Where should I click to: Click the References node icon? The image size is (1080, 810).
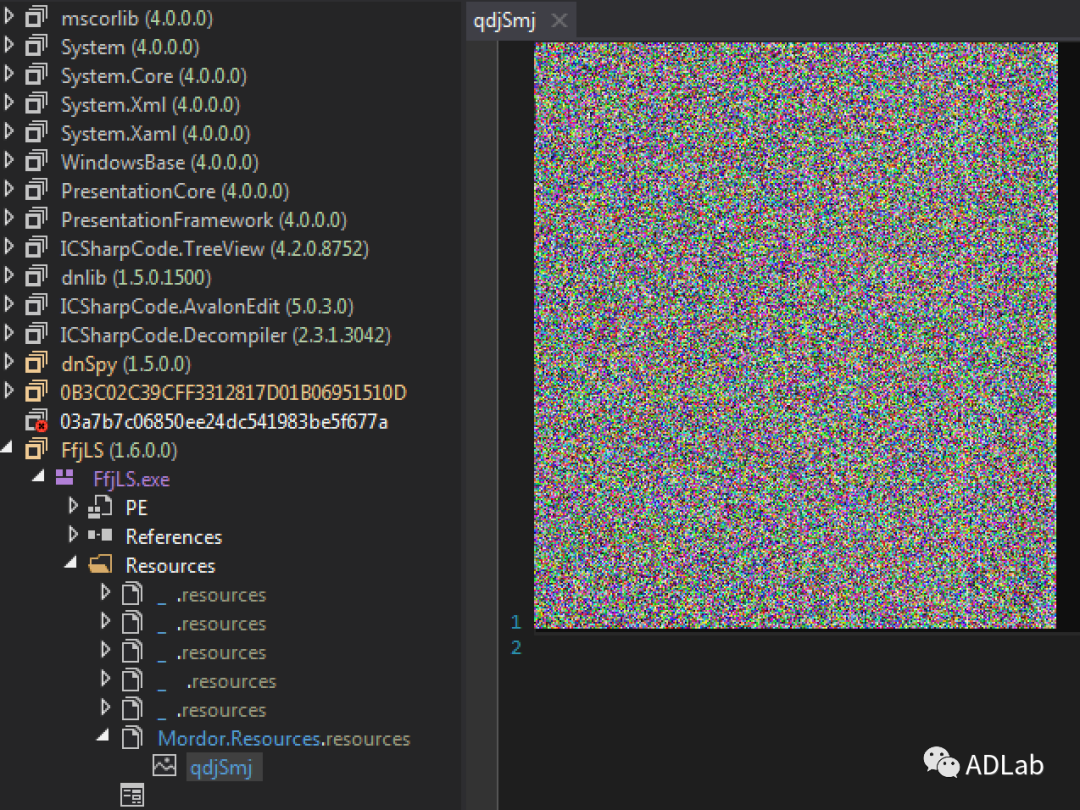[100, 537]
